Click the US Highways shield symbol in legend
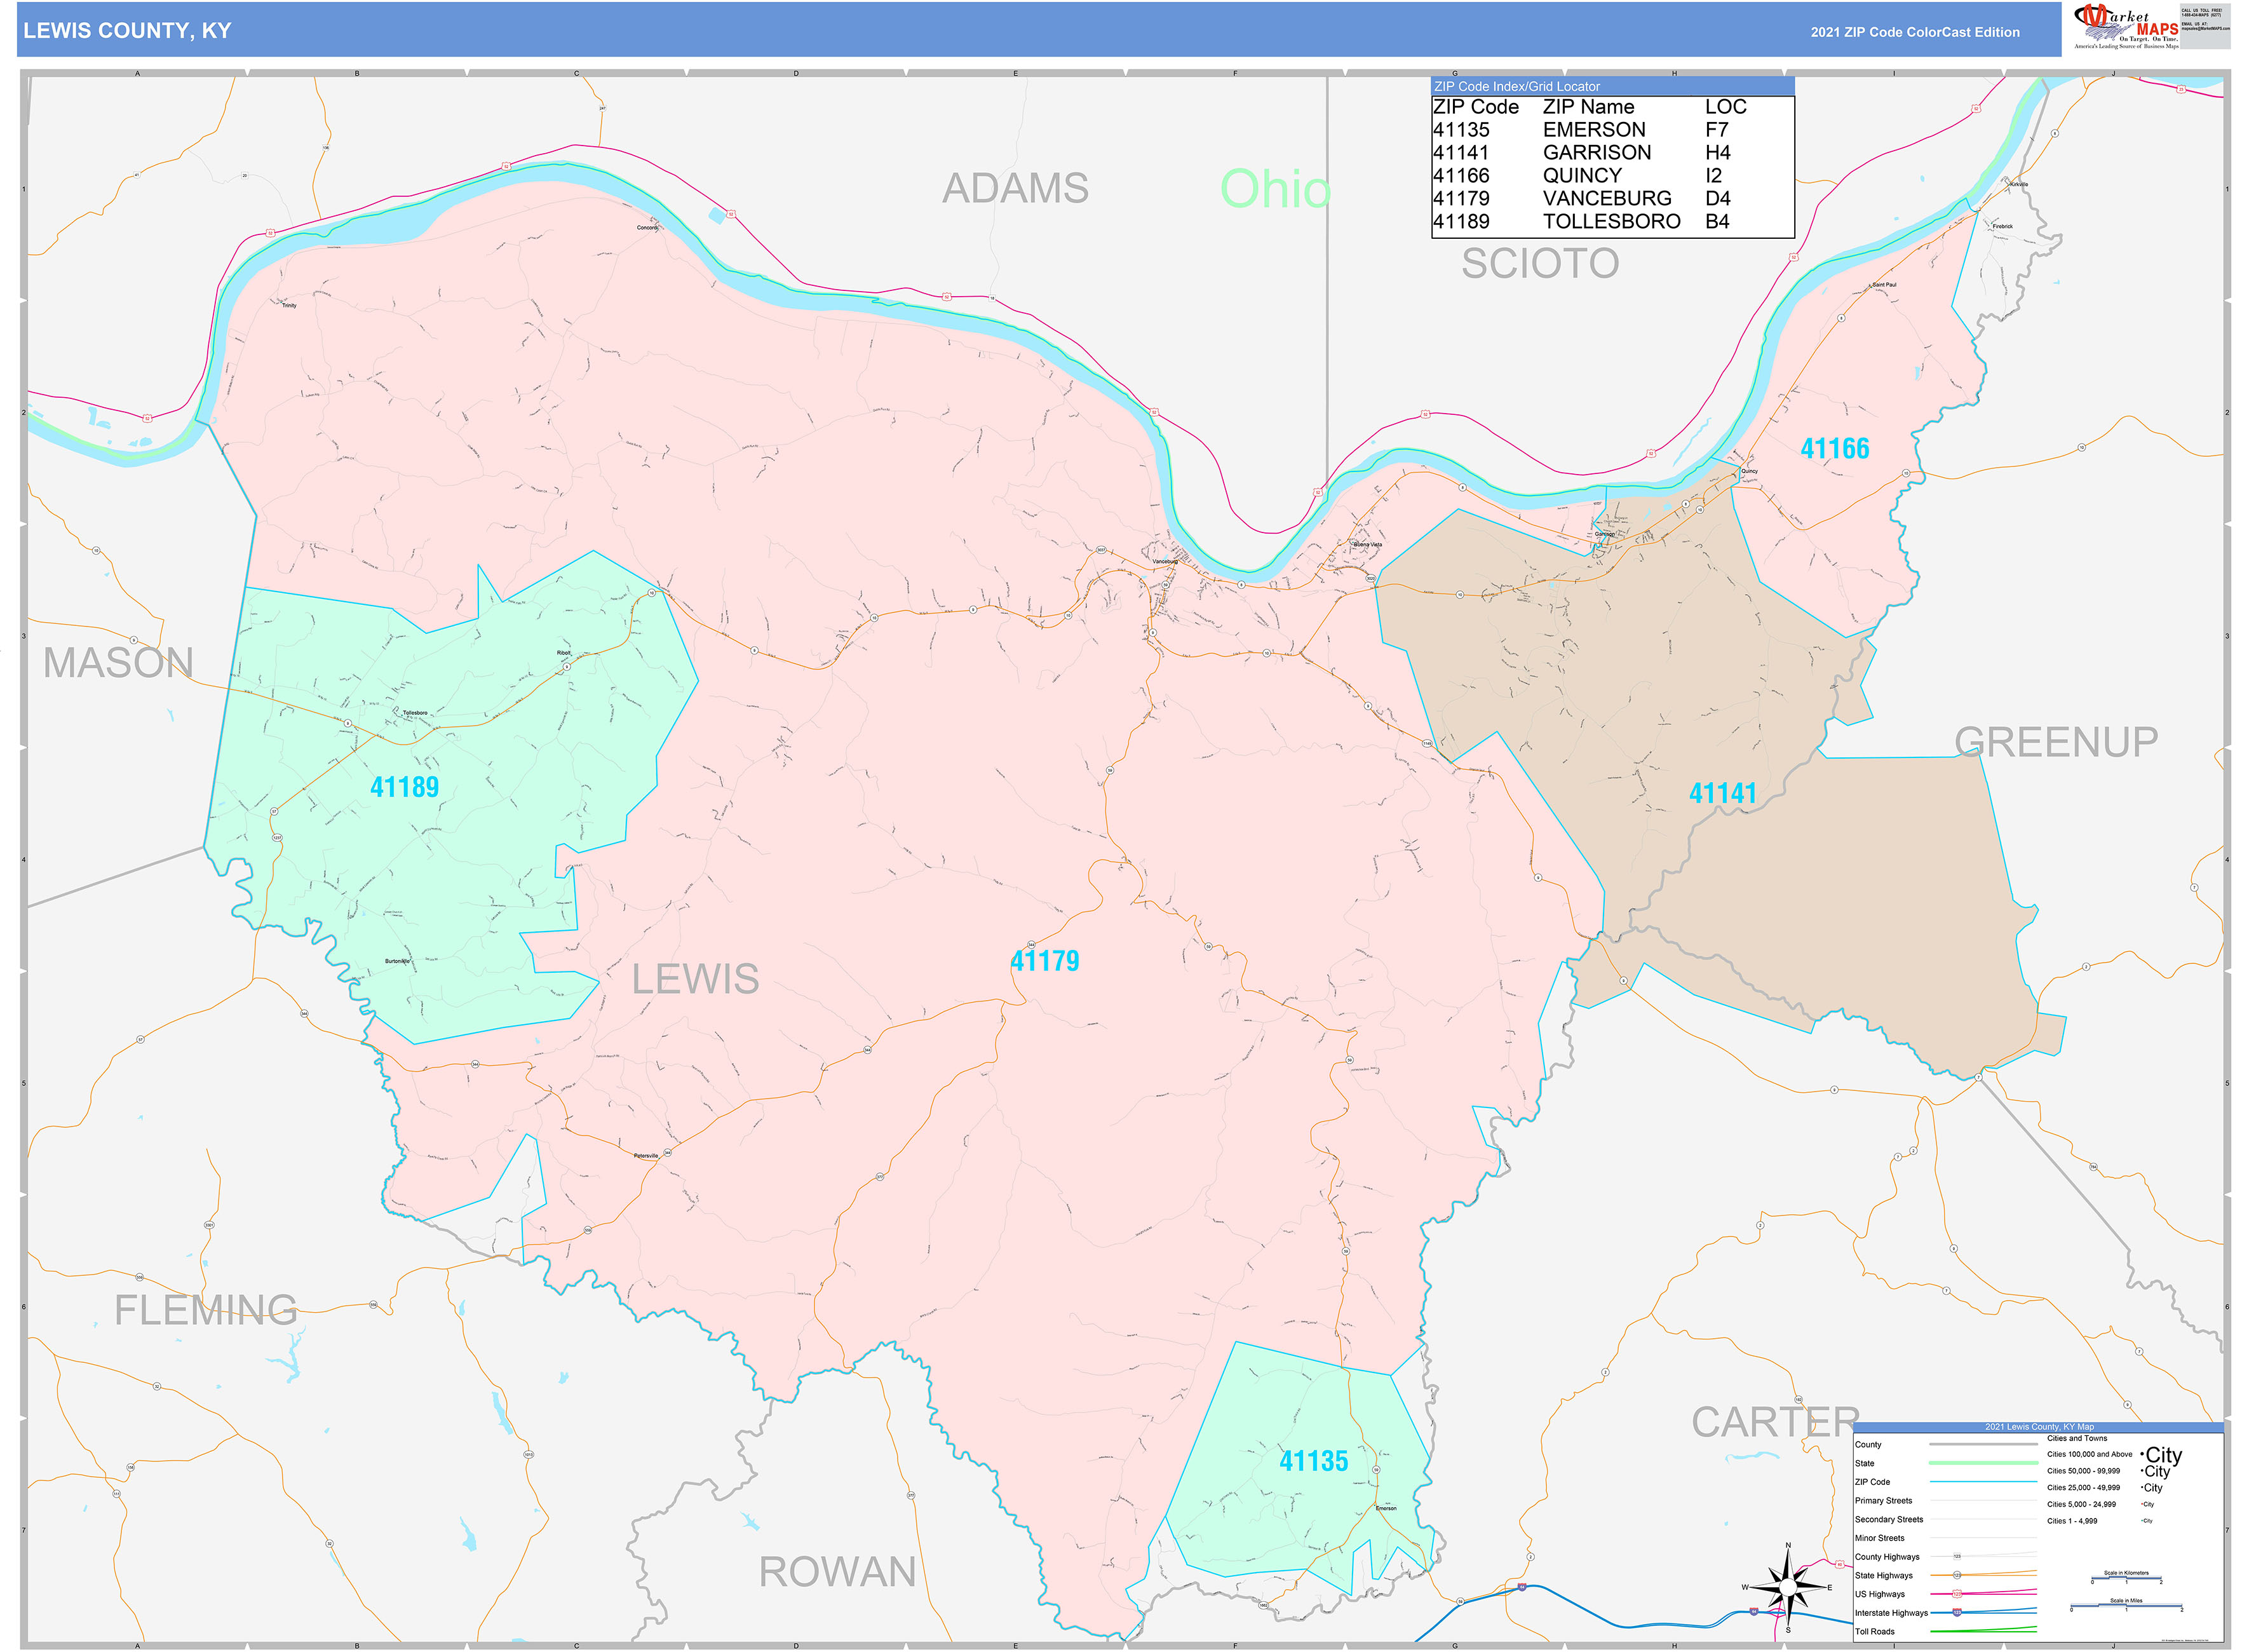This screenshot has width=2242, height=1652. click(1958, 1594)
